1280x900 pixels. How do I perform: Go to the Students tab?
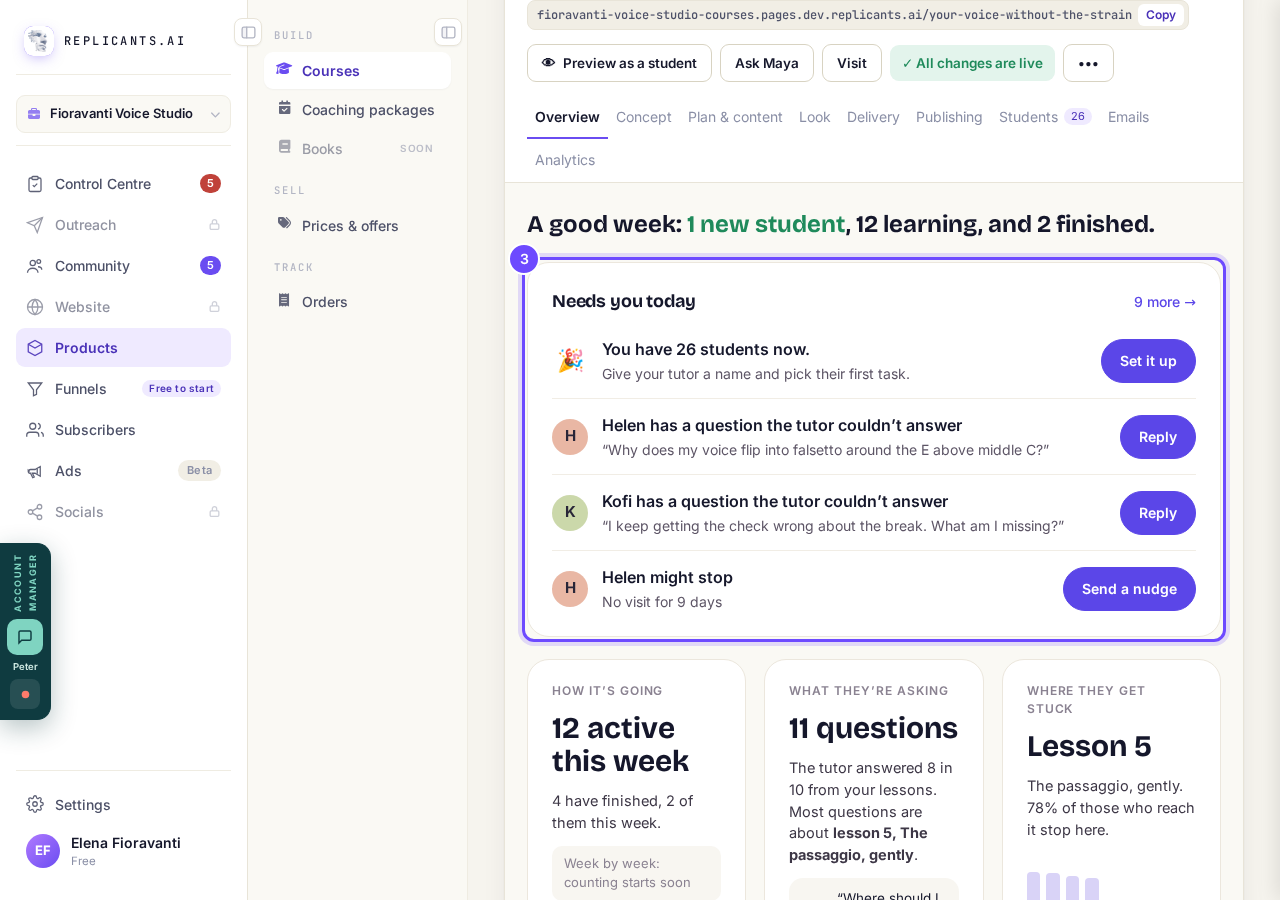coord(1045,117)
